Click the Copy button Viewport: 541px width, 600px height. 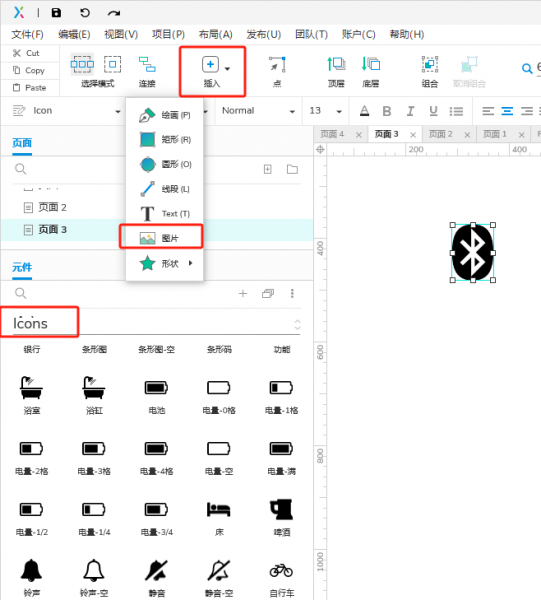point(30,70)
